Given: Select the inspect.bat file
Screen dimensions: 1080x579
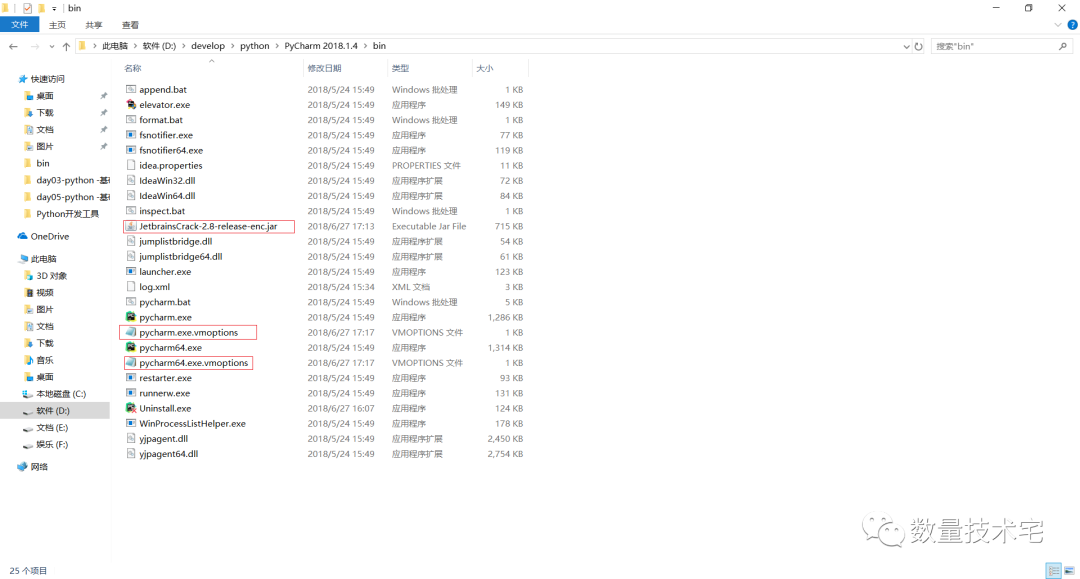Looking at the screenshot, I should coord(162,211).
